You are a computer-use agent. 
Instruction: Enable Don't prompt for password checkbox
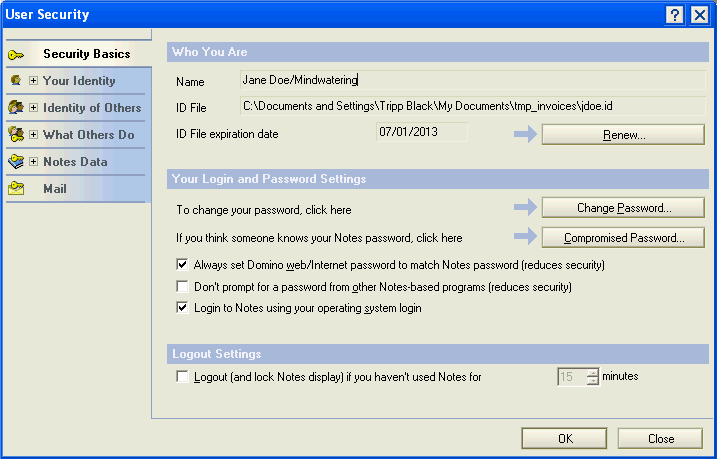pos(182,287)
